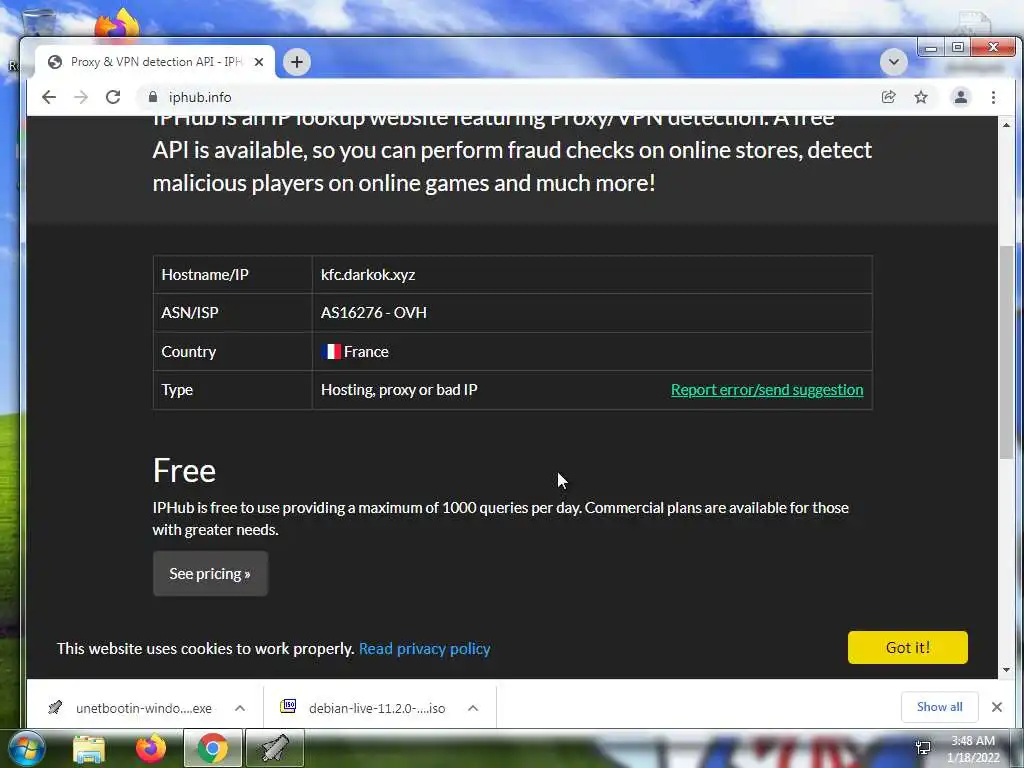Click the vertical scrollbar thumb
This screenshot has width=1024, height=768.
point(1006,353)
